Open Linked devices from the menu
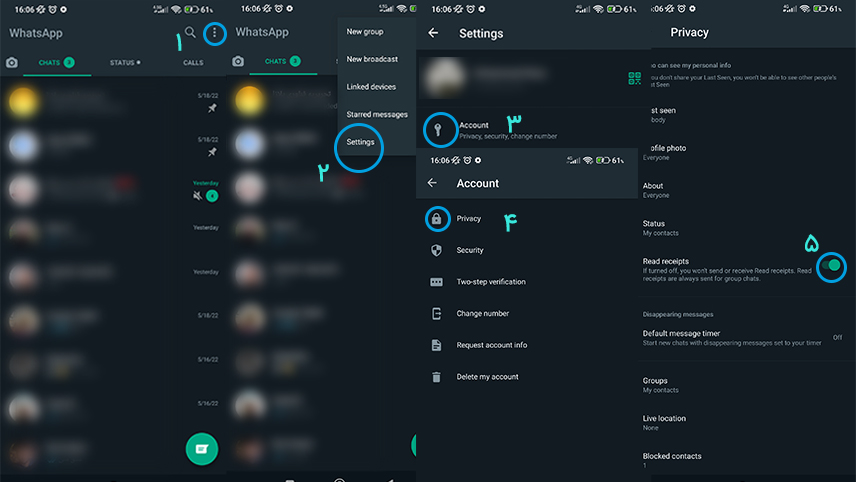 tap(371, 87)
